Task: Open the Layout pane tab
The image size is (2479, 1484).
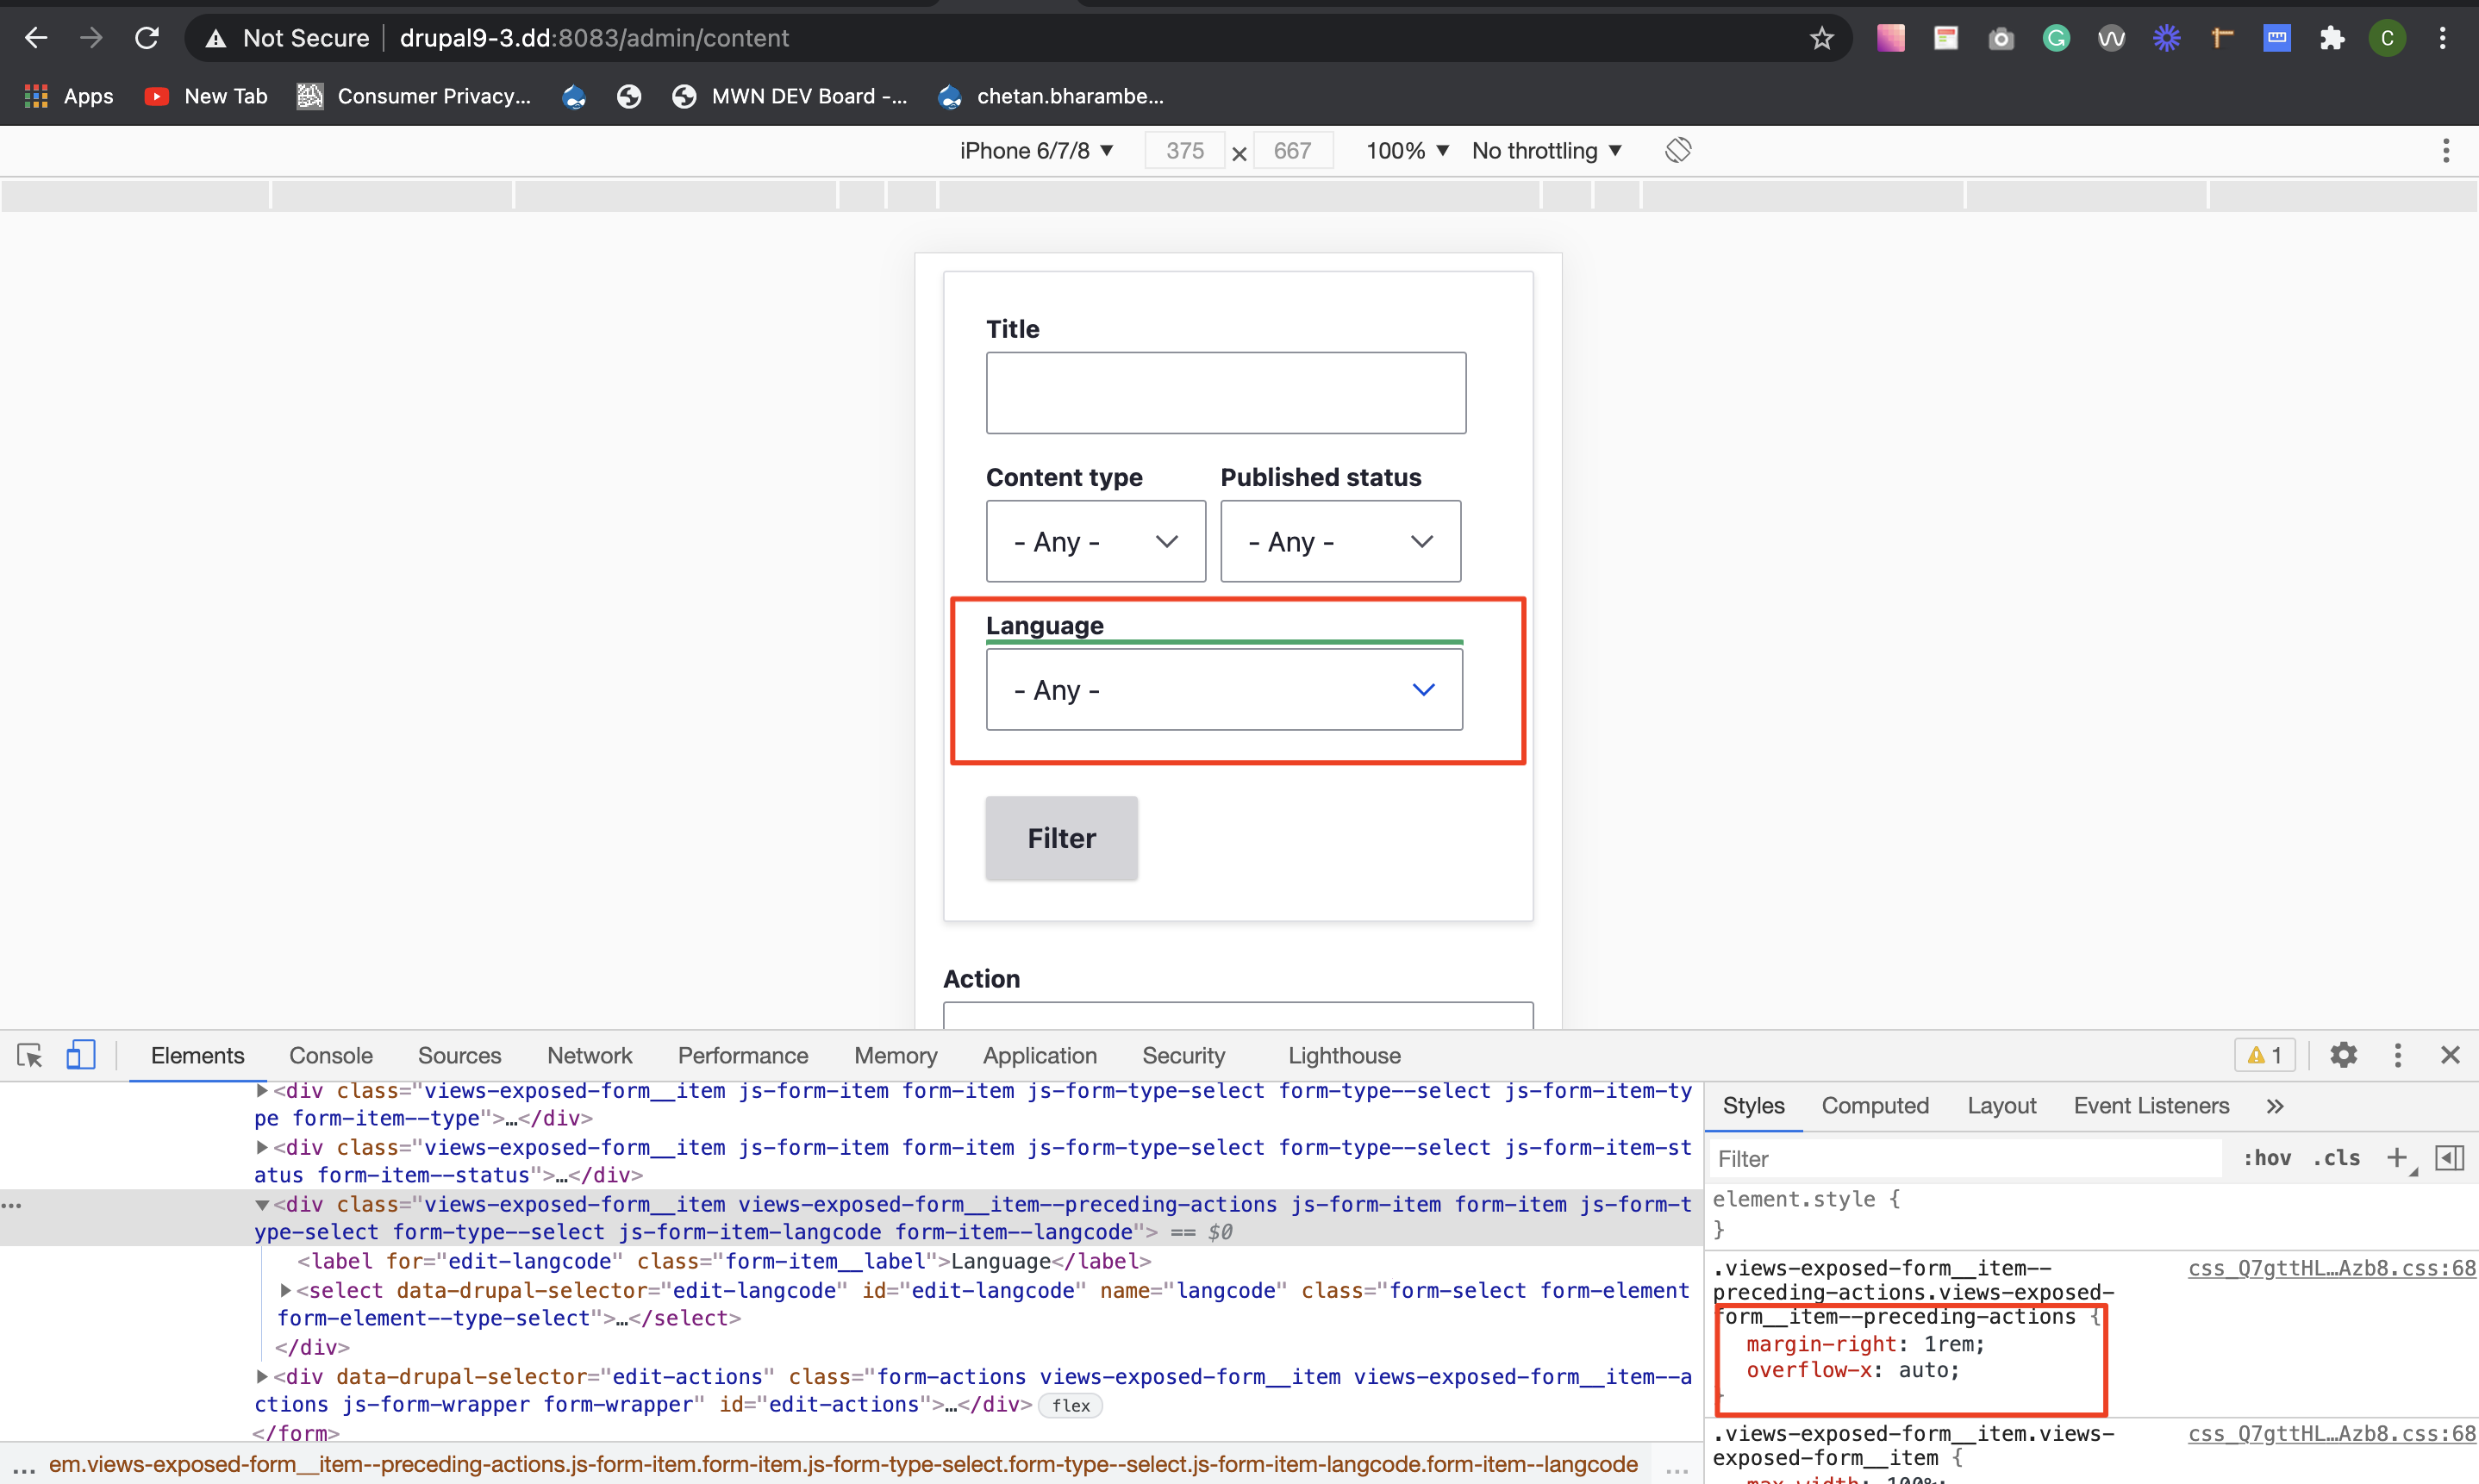Action: tap(2001, 1105)
